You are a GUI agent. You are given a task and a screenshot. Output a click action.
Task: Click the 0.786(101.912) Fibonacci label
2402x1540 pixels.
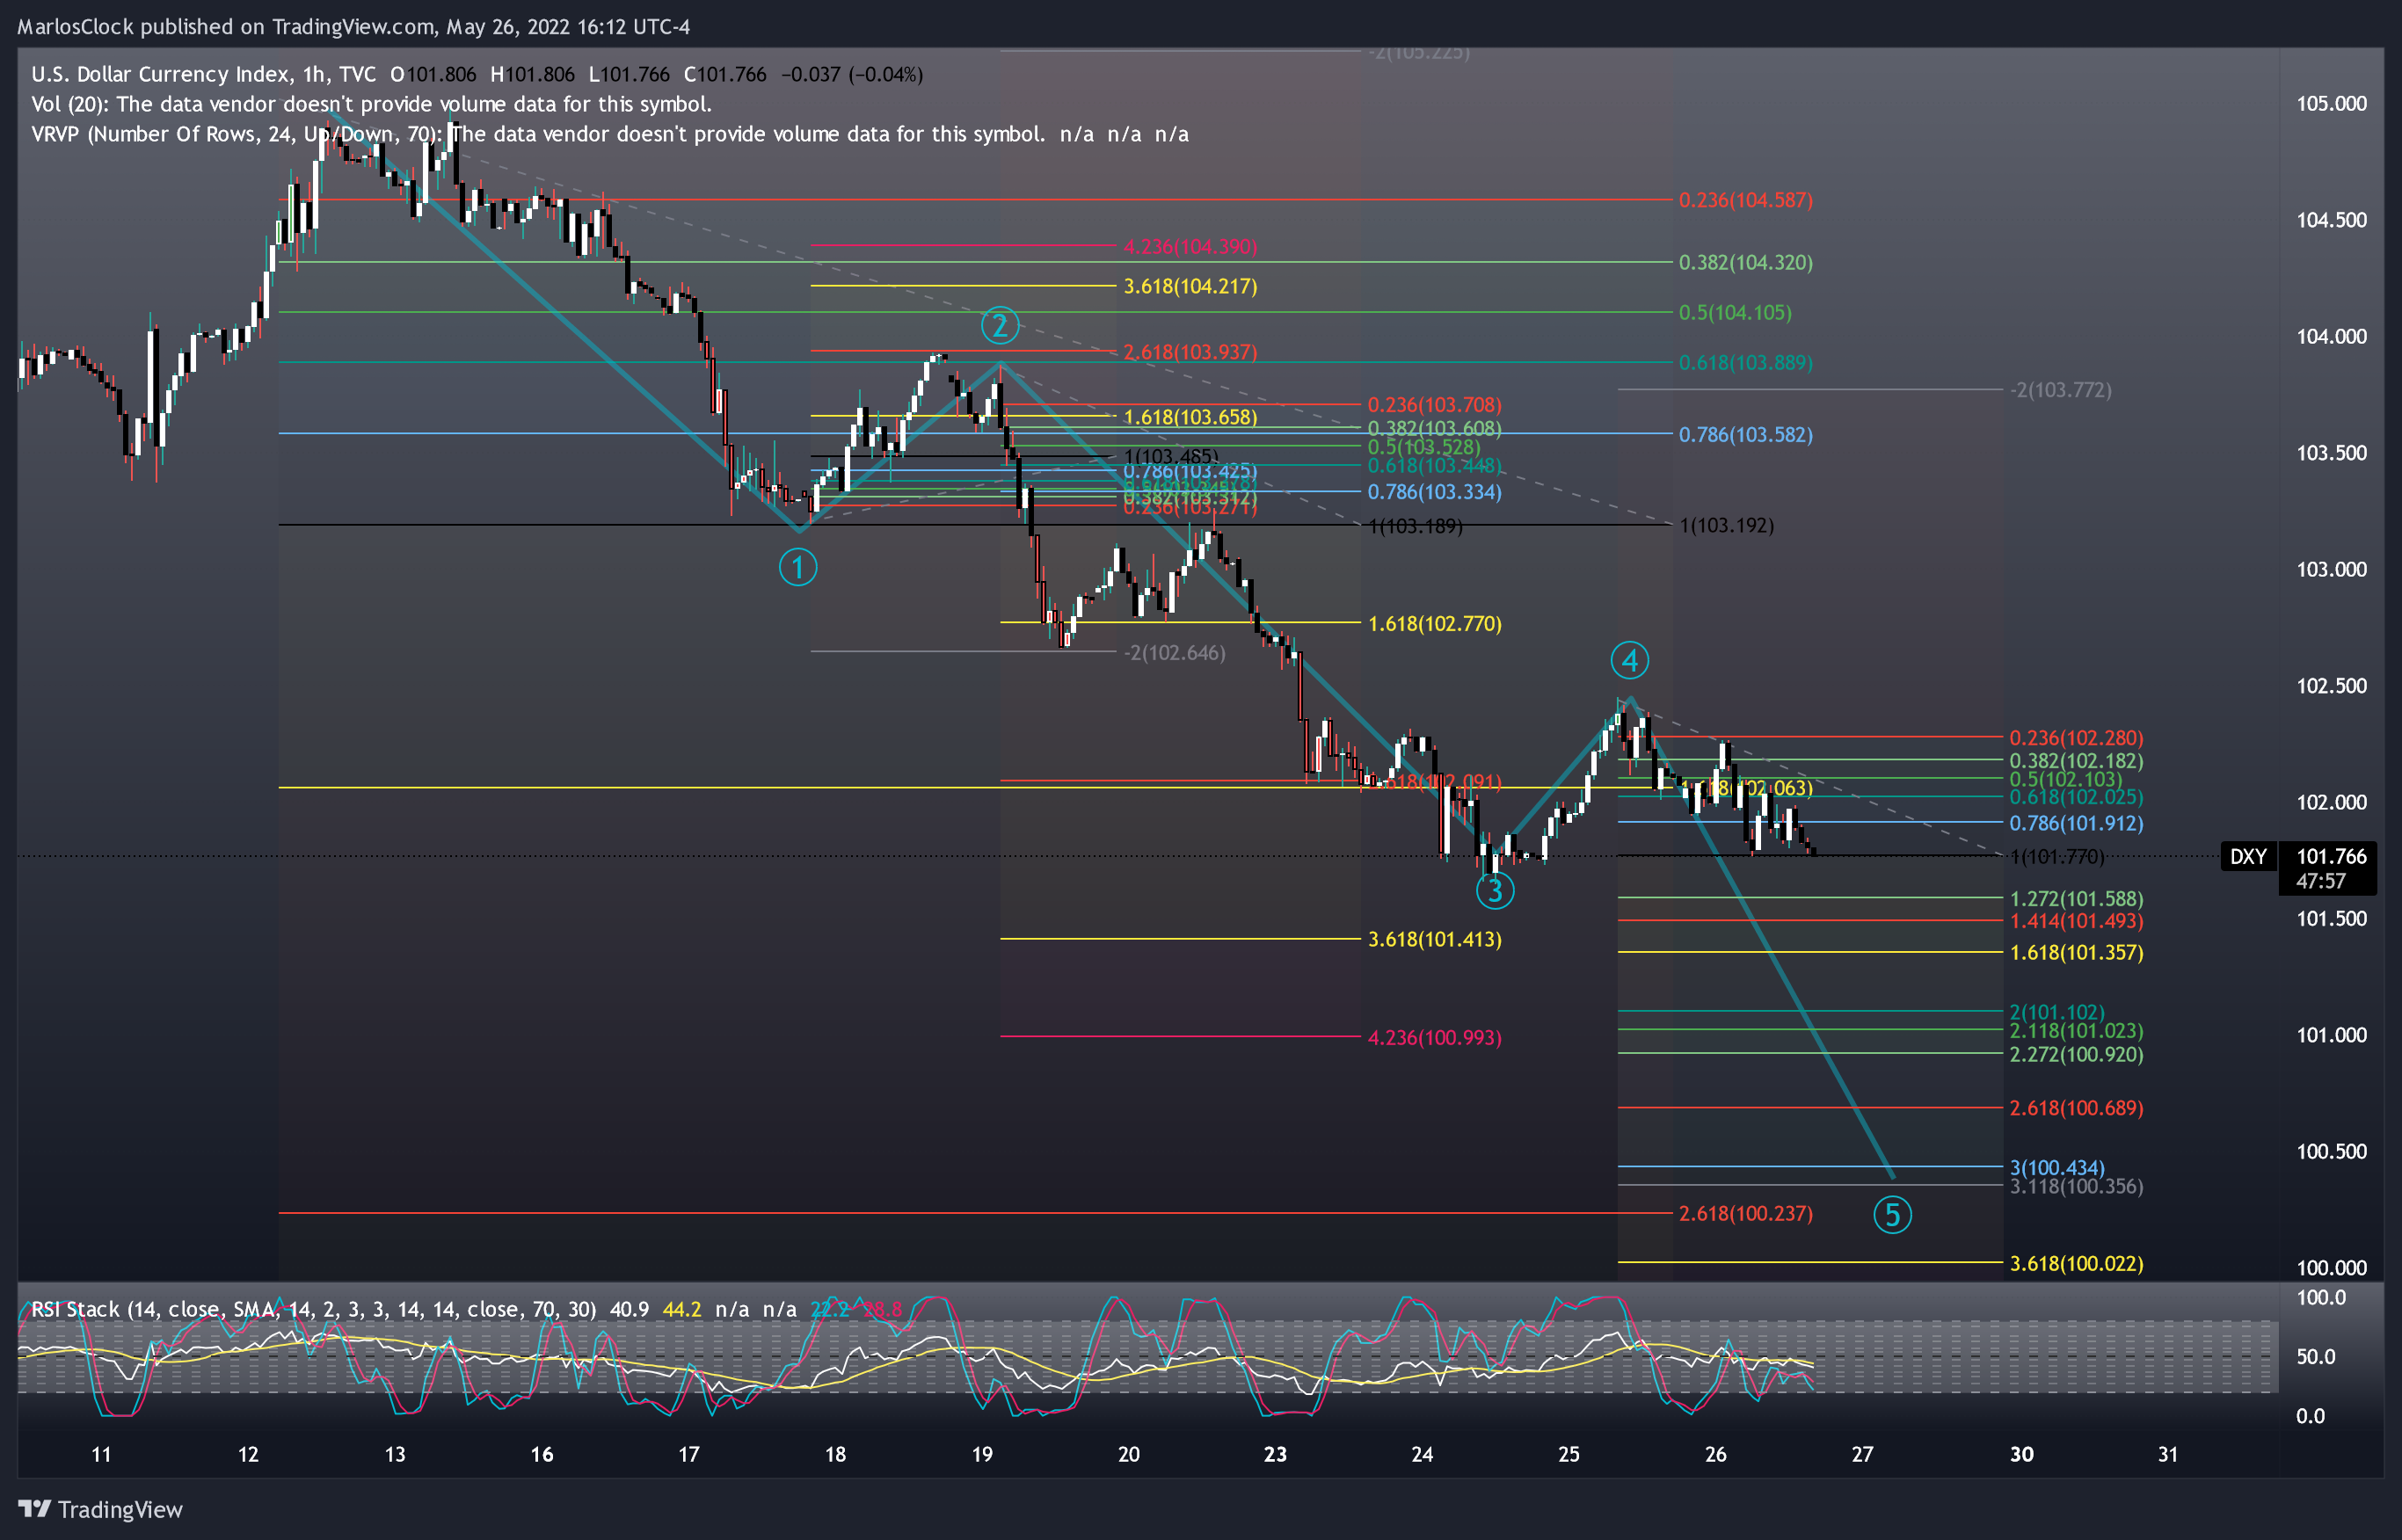coord(2076,823)
